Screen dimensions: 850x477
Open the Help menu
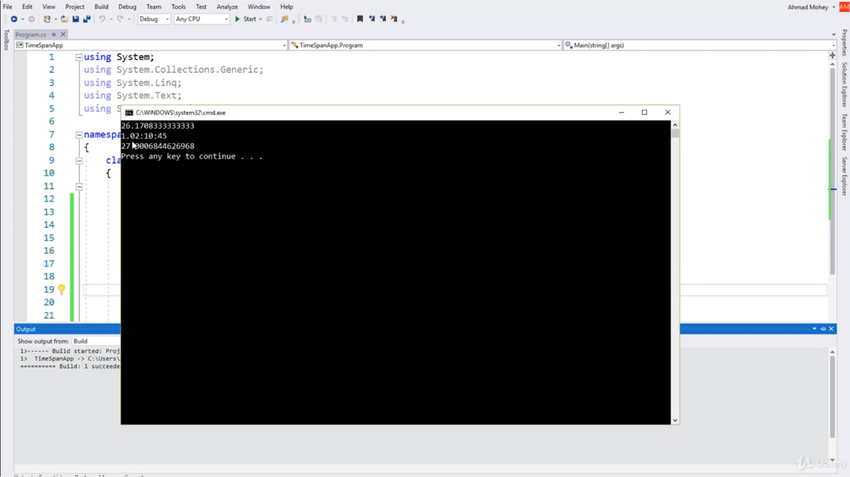tap(287, 7)
